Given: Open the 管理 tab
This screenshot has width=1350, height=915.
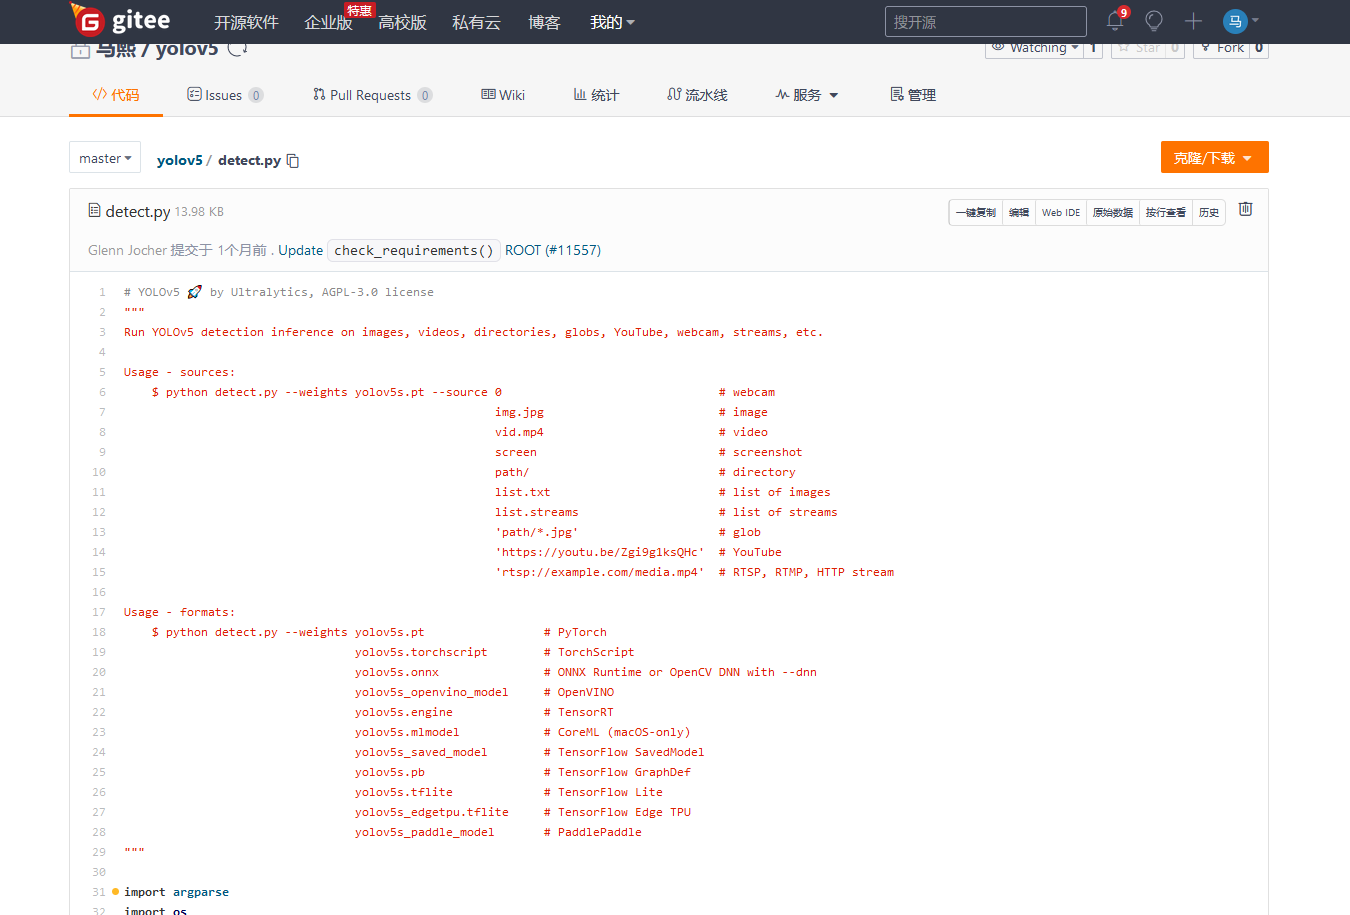Looking at the screenshot, I should pos(913,95).
